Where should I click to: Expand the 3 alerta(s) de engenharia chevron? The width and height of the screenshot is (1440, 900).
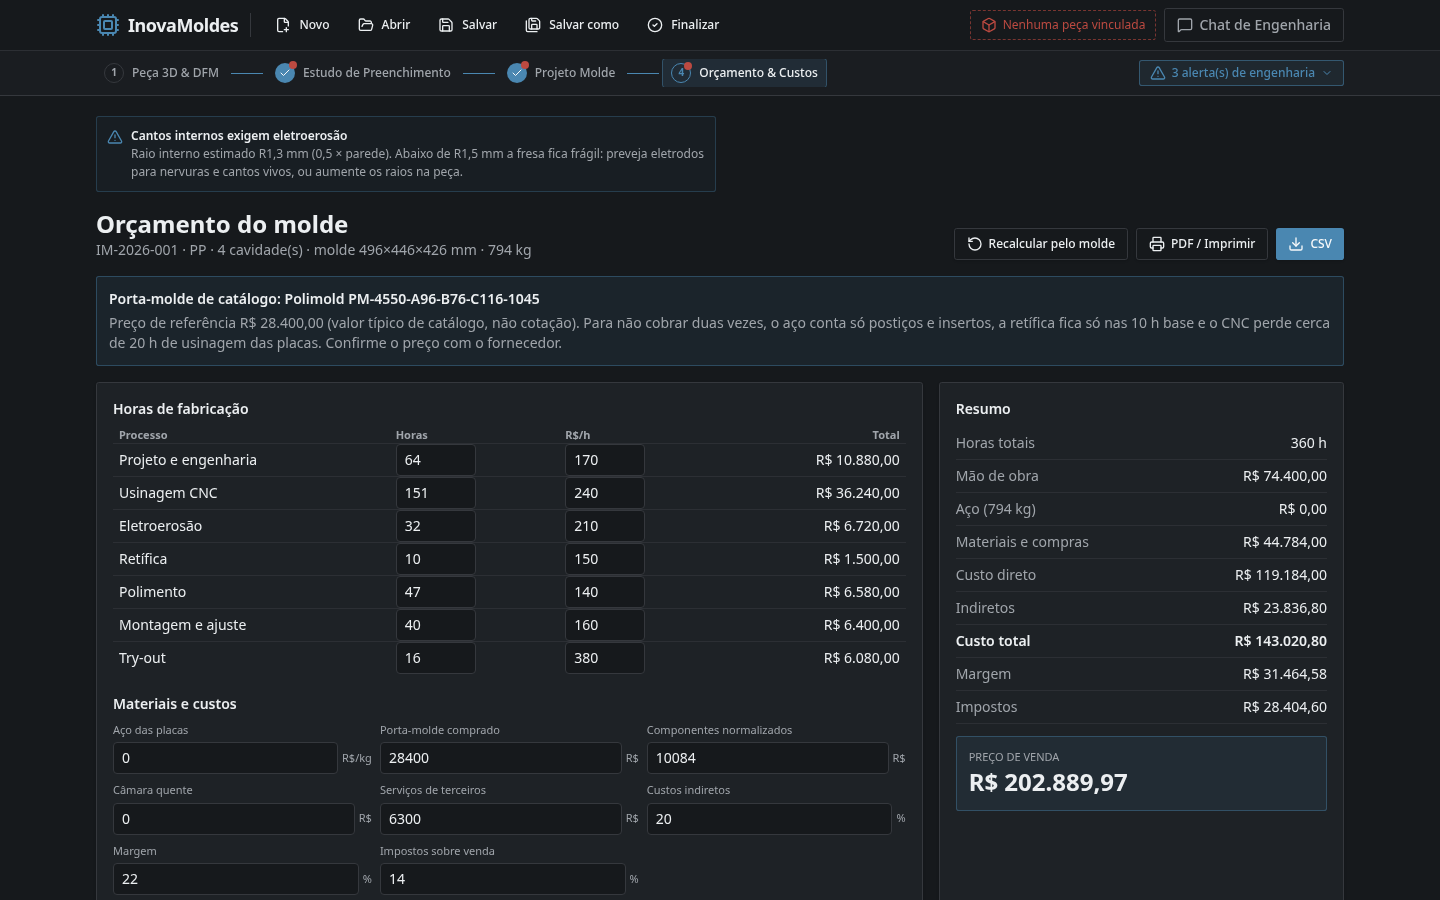coord(1327,73)
